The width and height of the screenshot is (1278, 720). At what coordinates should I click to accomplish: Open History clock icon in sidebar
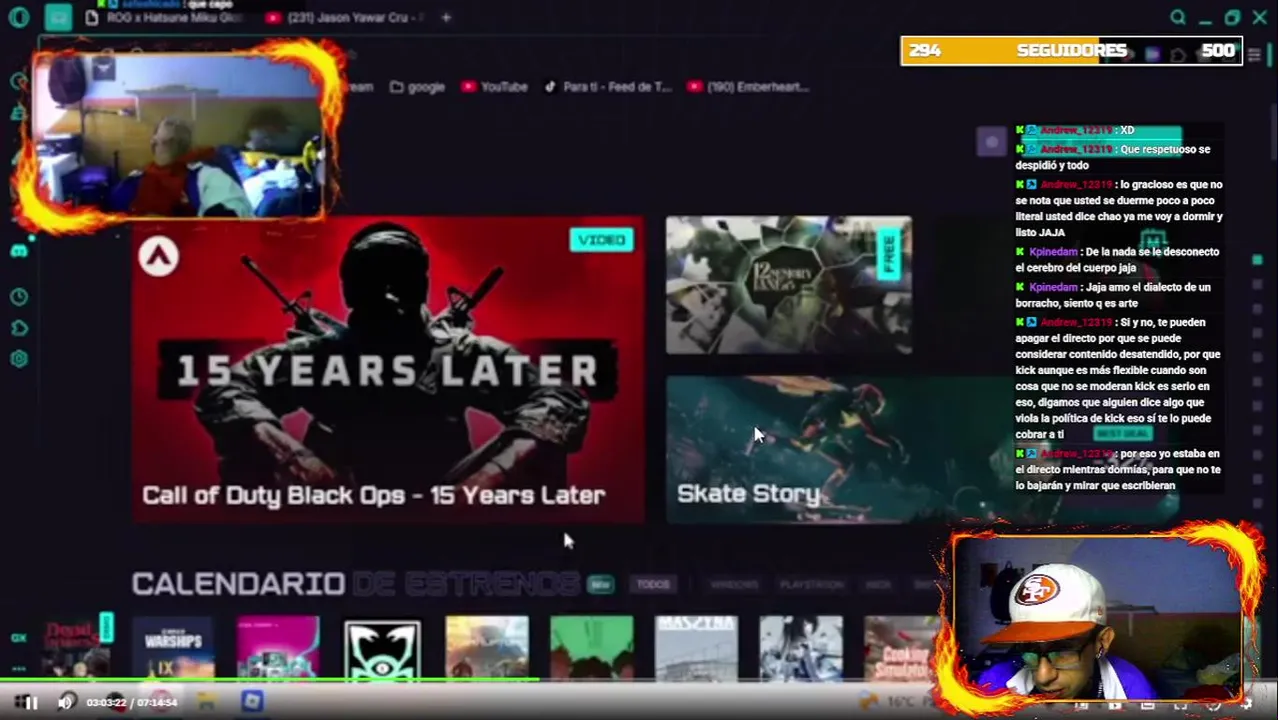pyautogui.click(x=18, y=297)
